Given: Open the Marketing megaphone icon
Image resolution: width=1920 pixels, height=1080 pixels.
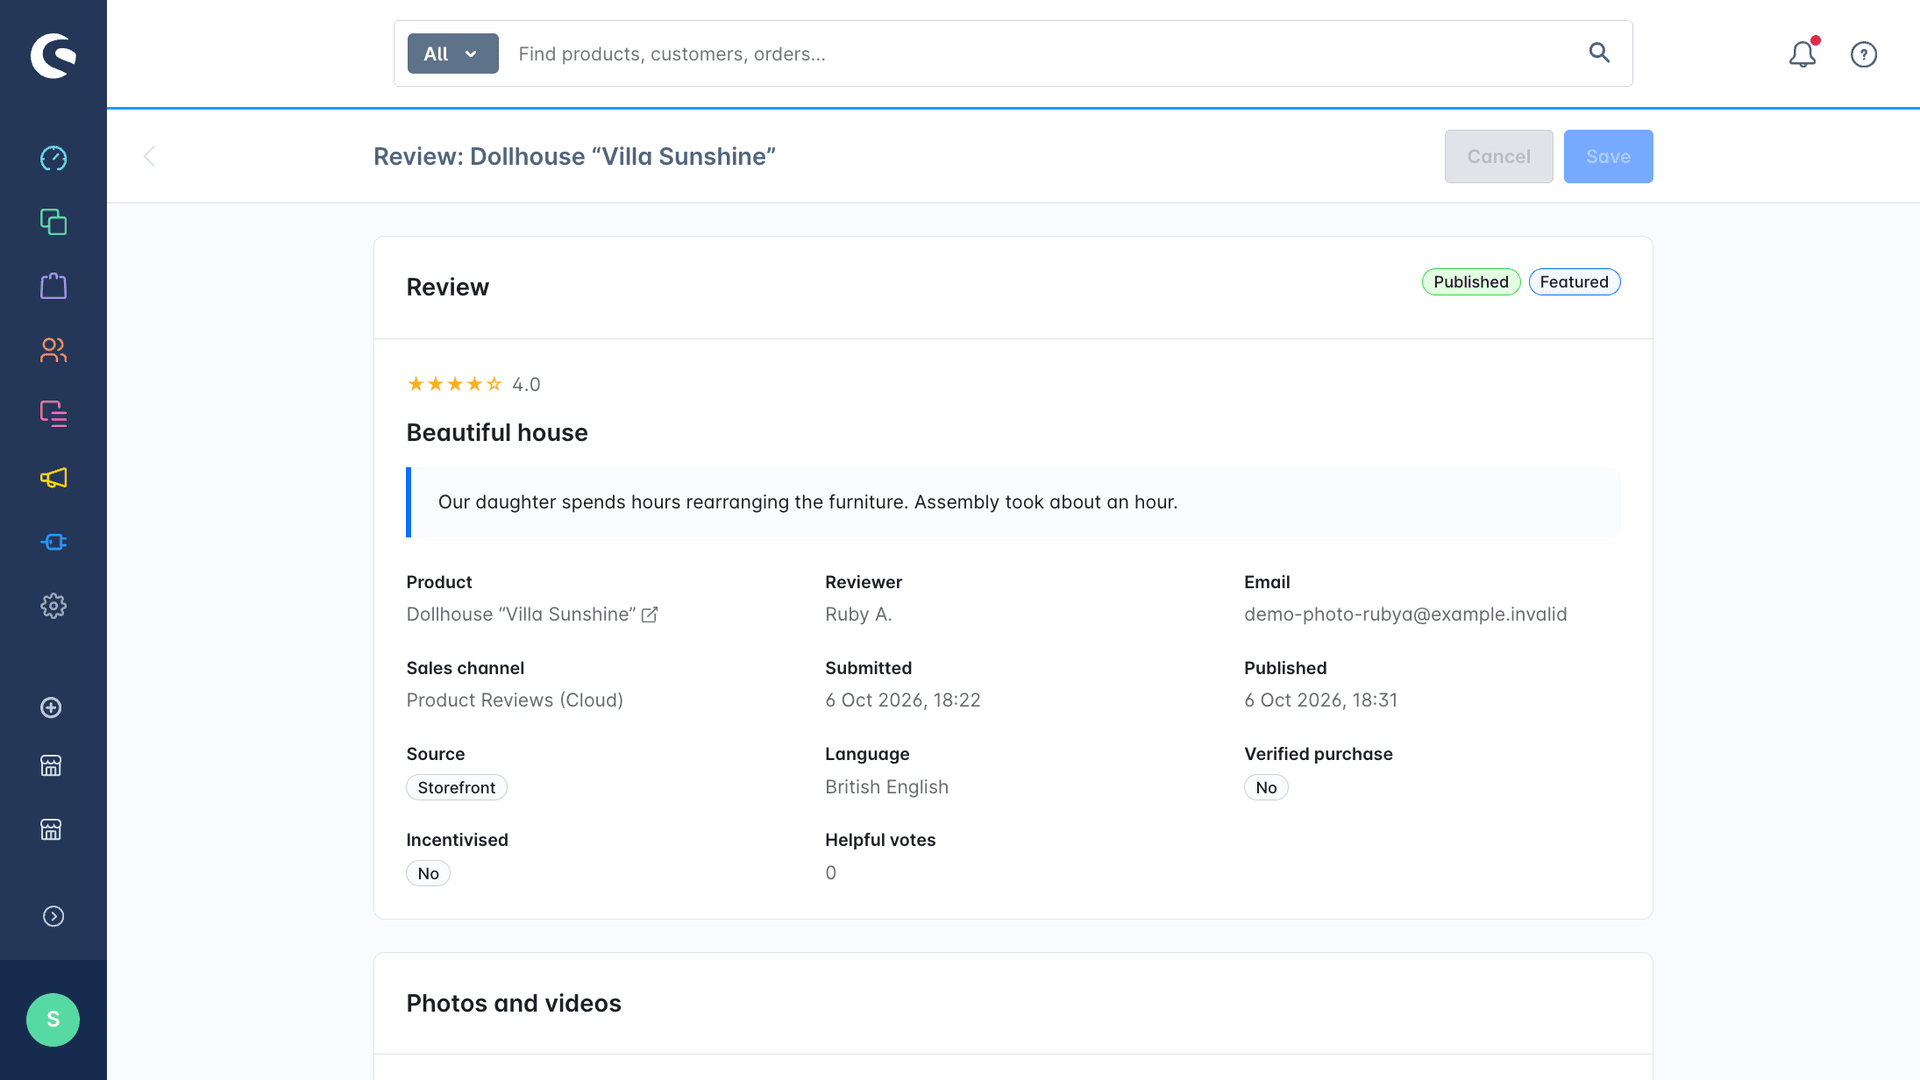Looking at the screenshot, I should 53,478.
